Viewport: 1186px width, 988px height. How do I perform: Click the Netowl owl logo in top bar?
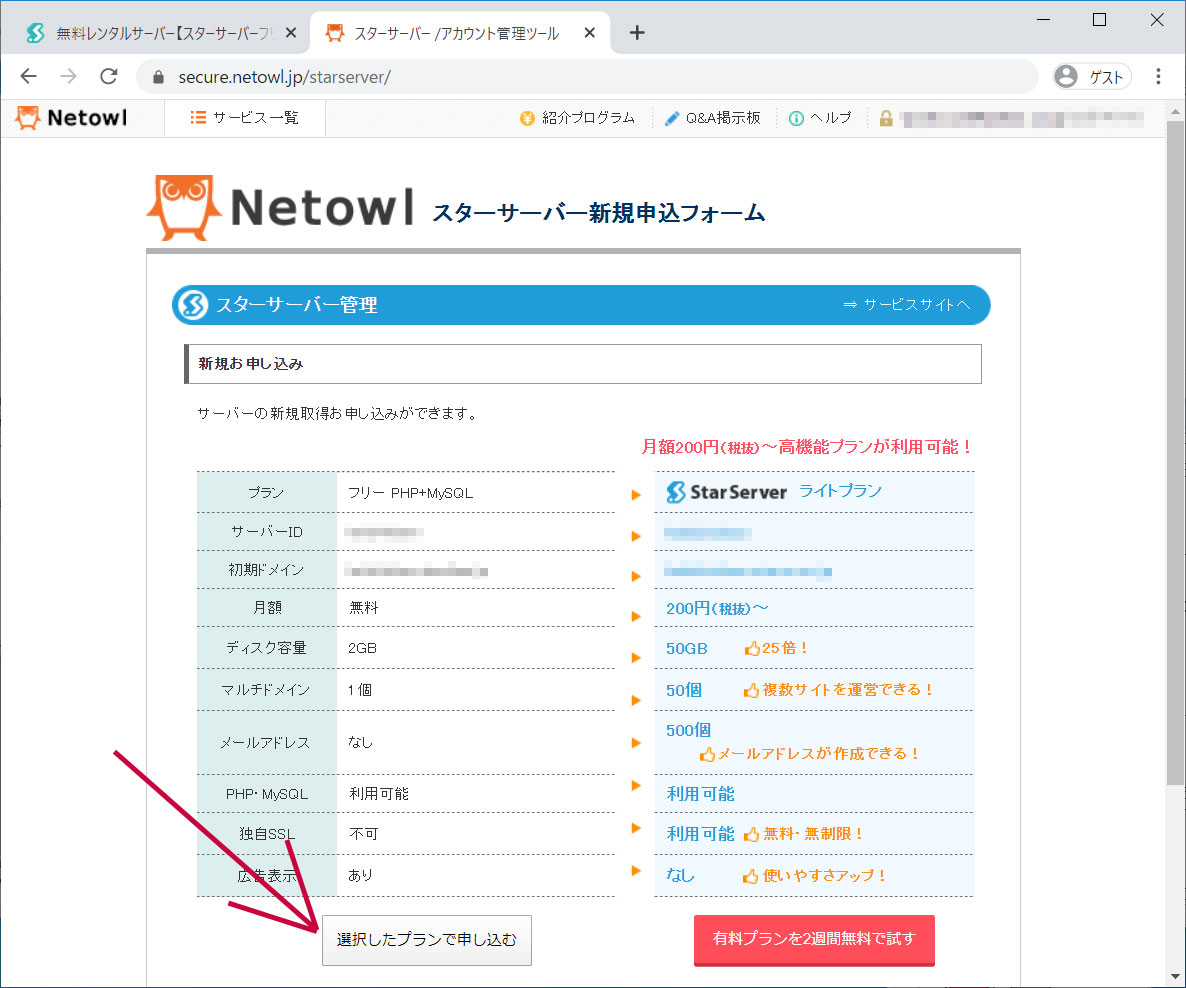pos(72,118)
